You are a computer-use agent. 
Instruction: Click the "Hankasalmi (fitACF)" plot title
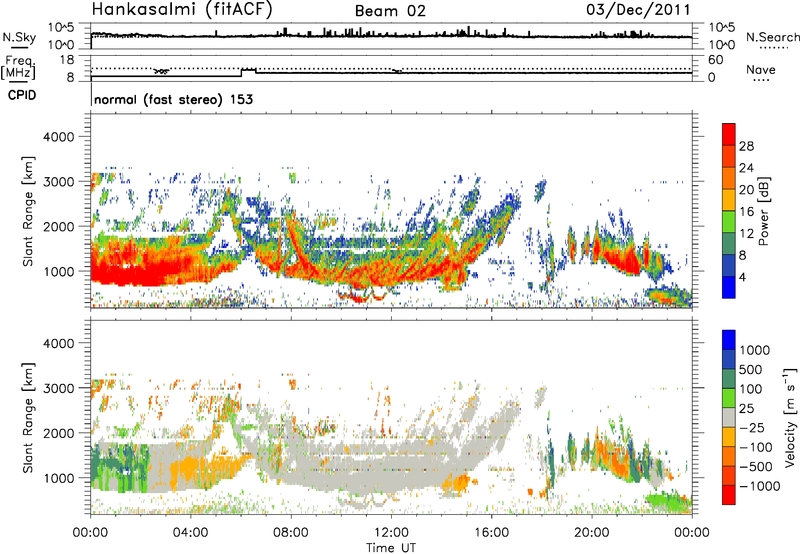pos(182,10)
